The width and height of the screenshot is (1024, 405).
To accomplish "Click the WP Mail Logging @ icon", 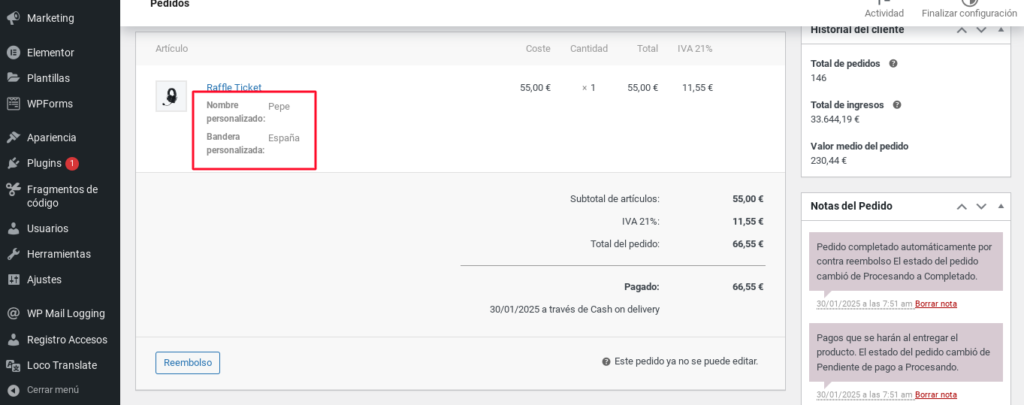I will 13,314.
